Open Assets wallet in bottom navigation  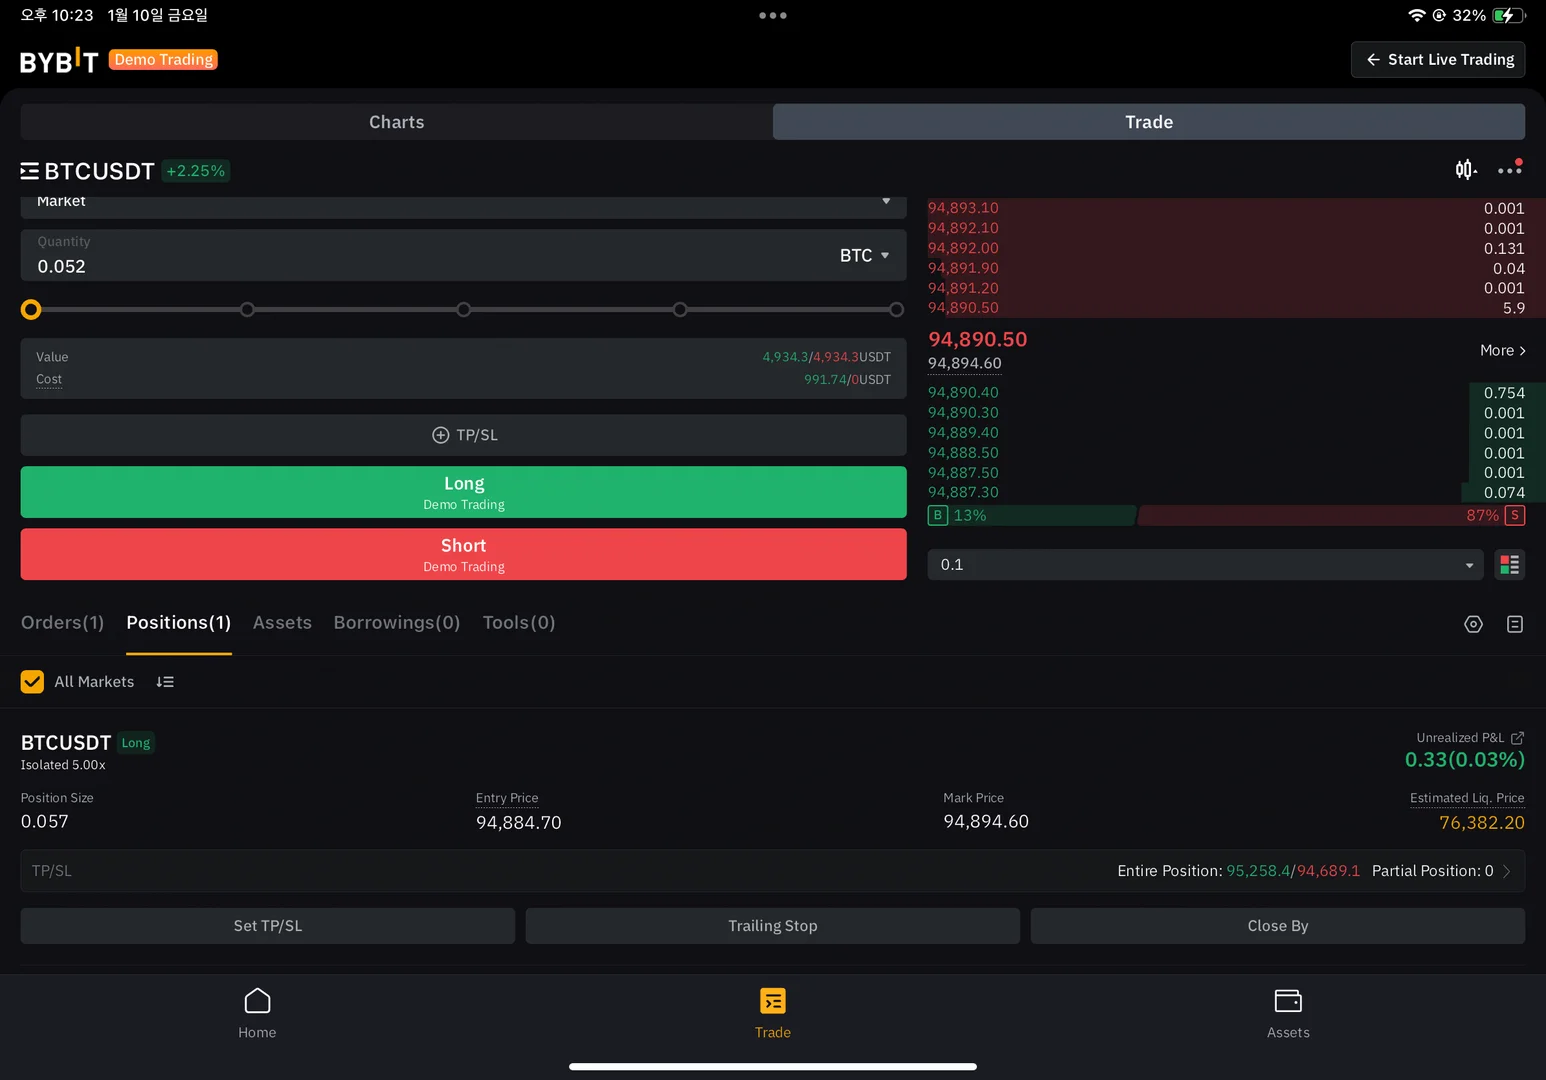pyautogui.click(x=1288, y=1014)
